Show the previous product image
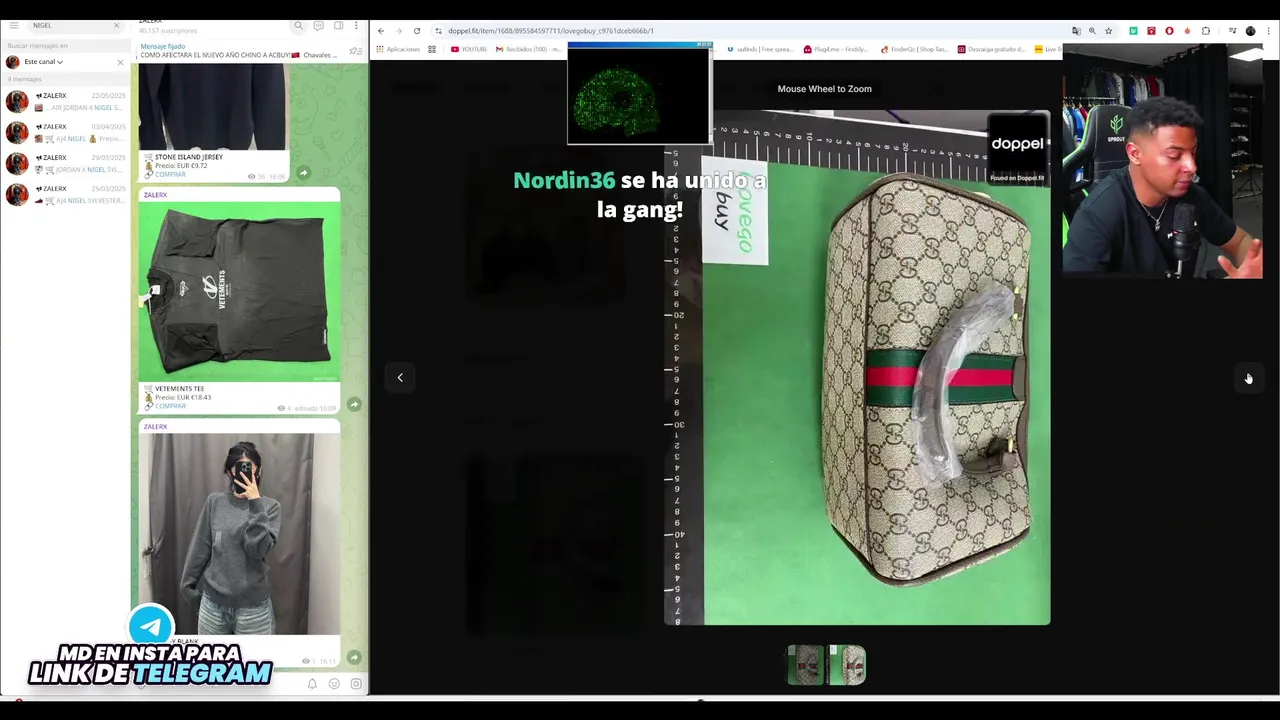Screen dimensions: 1280x720 click(x=400, y=377)
